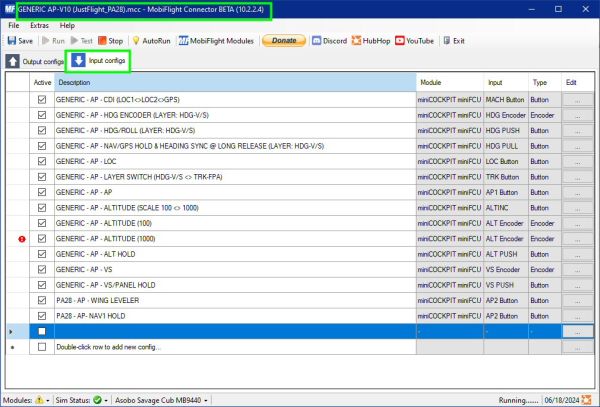Image resolution: width=600 pixels, height=407 pixels.
Task: Uncheck GENERIC - AP - AP row
Action: point(42,192)
